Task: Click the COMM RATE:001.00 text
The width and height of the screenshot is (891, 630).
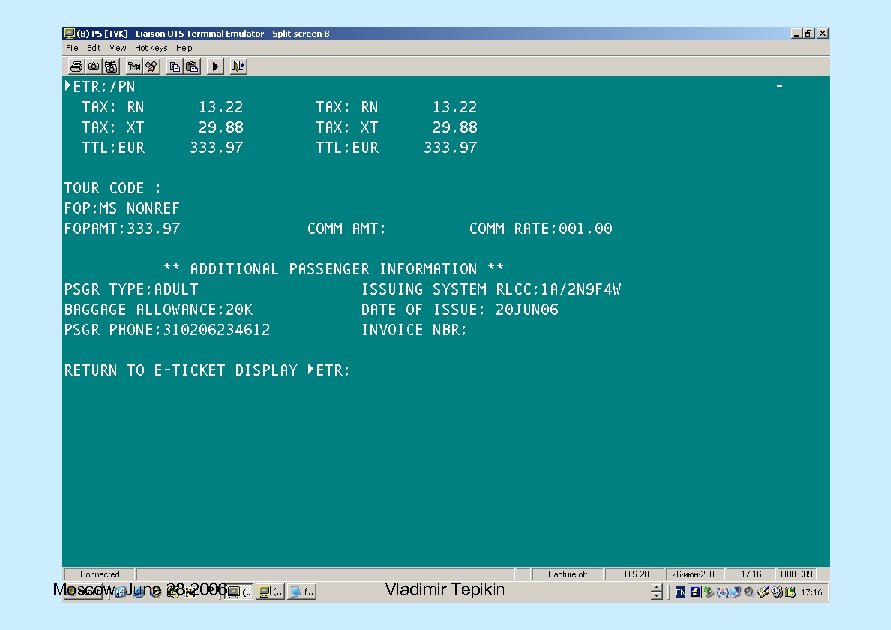Action: click(540, 229)
